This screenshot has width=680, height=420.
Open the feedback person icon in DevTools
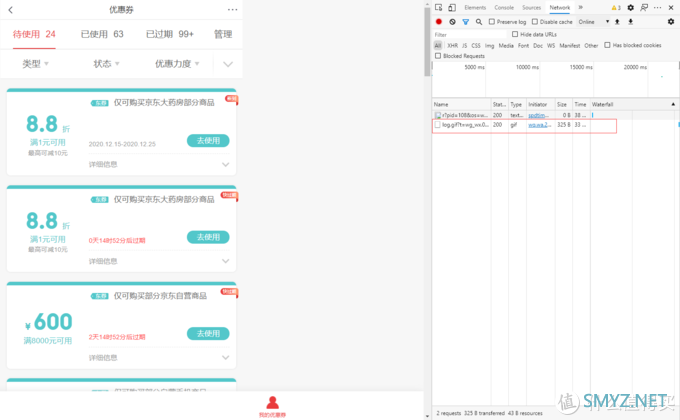644,7
